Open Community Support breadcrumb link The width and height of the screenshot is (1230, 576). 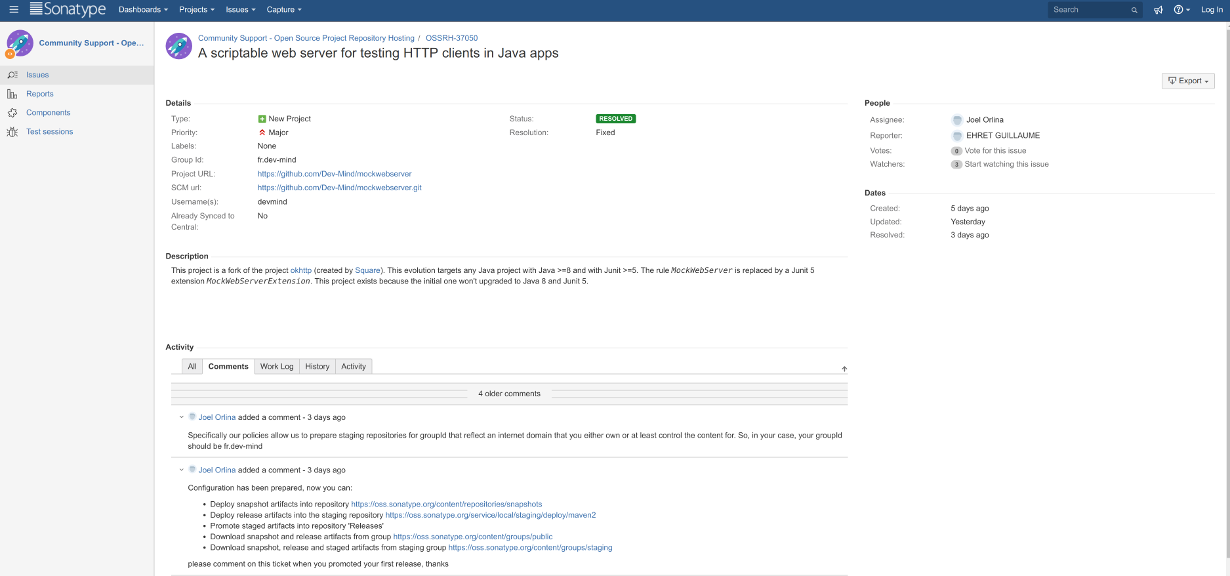point(306,37)
